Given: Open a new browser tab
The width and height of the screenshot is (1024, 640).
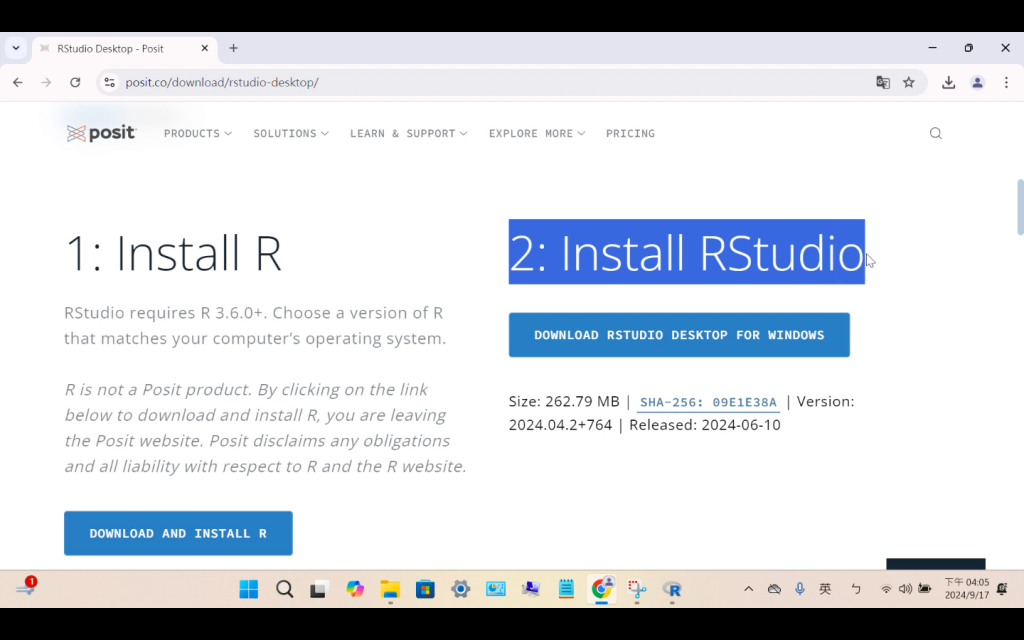Looking at the screenshot, I should [x=233, y=48].
